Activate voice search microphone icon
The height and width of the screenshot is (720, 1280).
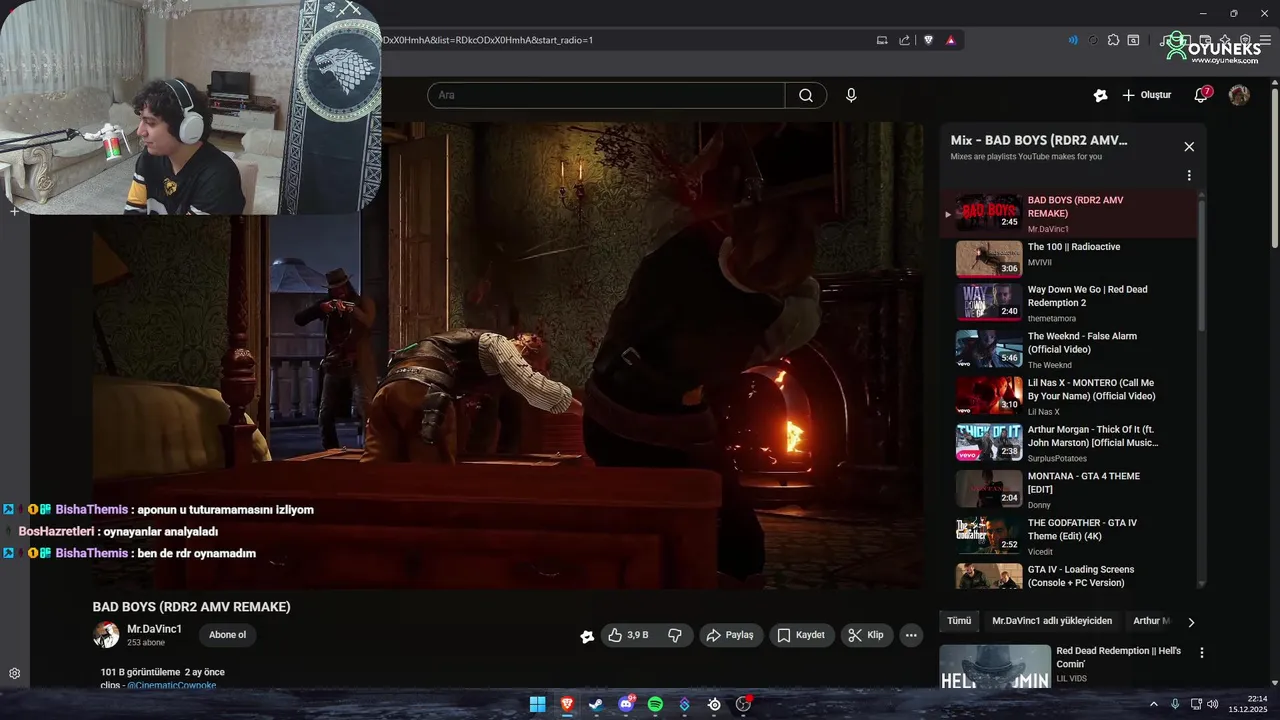851,95
